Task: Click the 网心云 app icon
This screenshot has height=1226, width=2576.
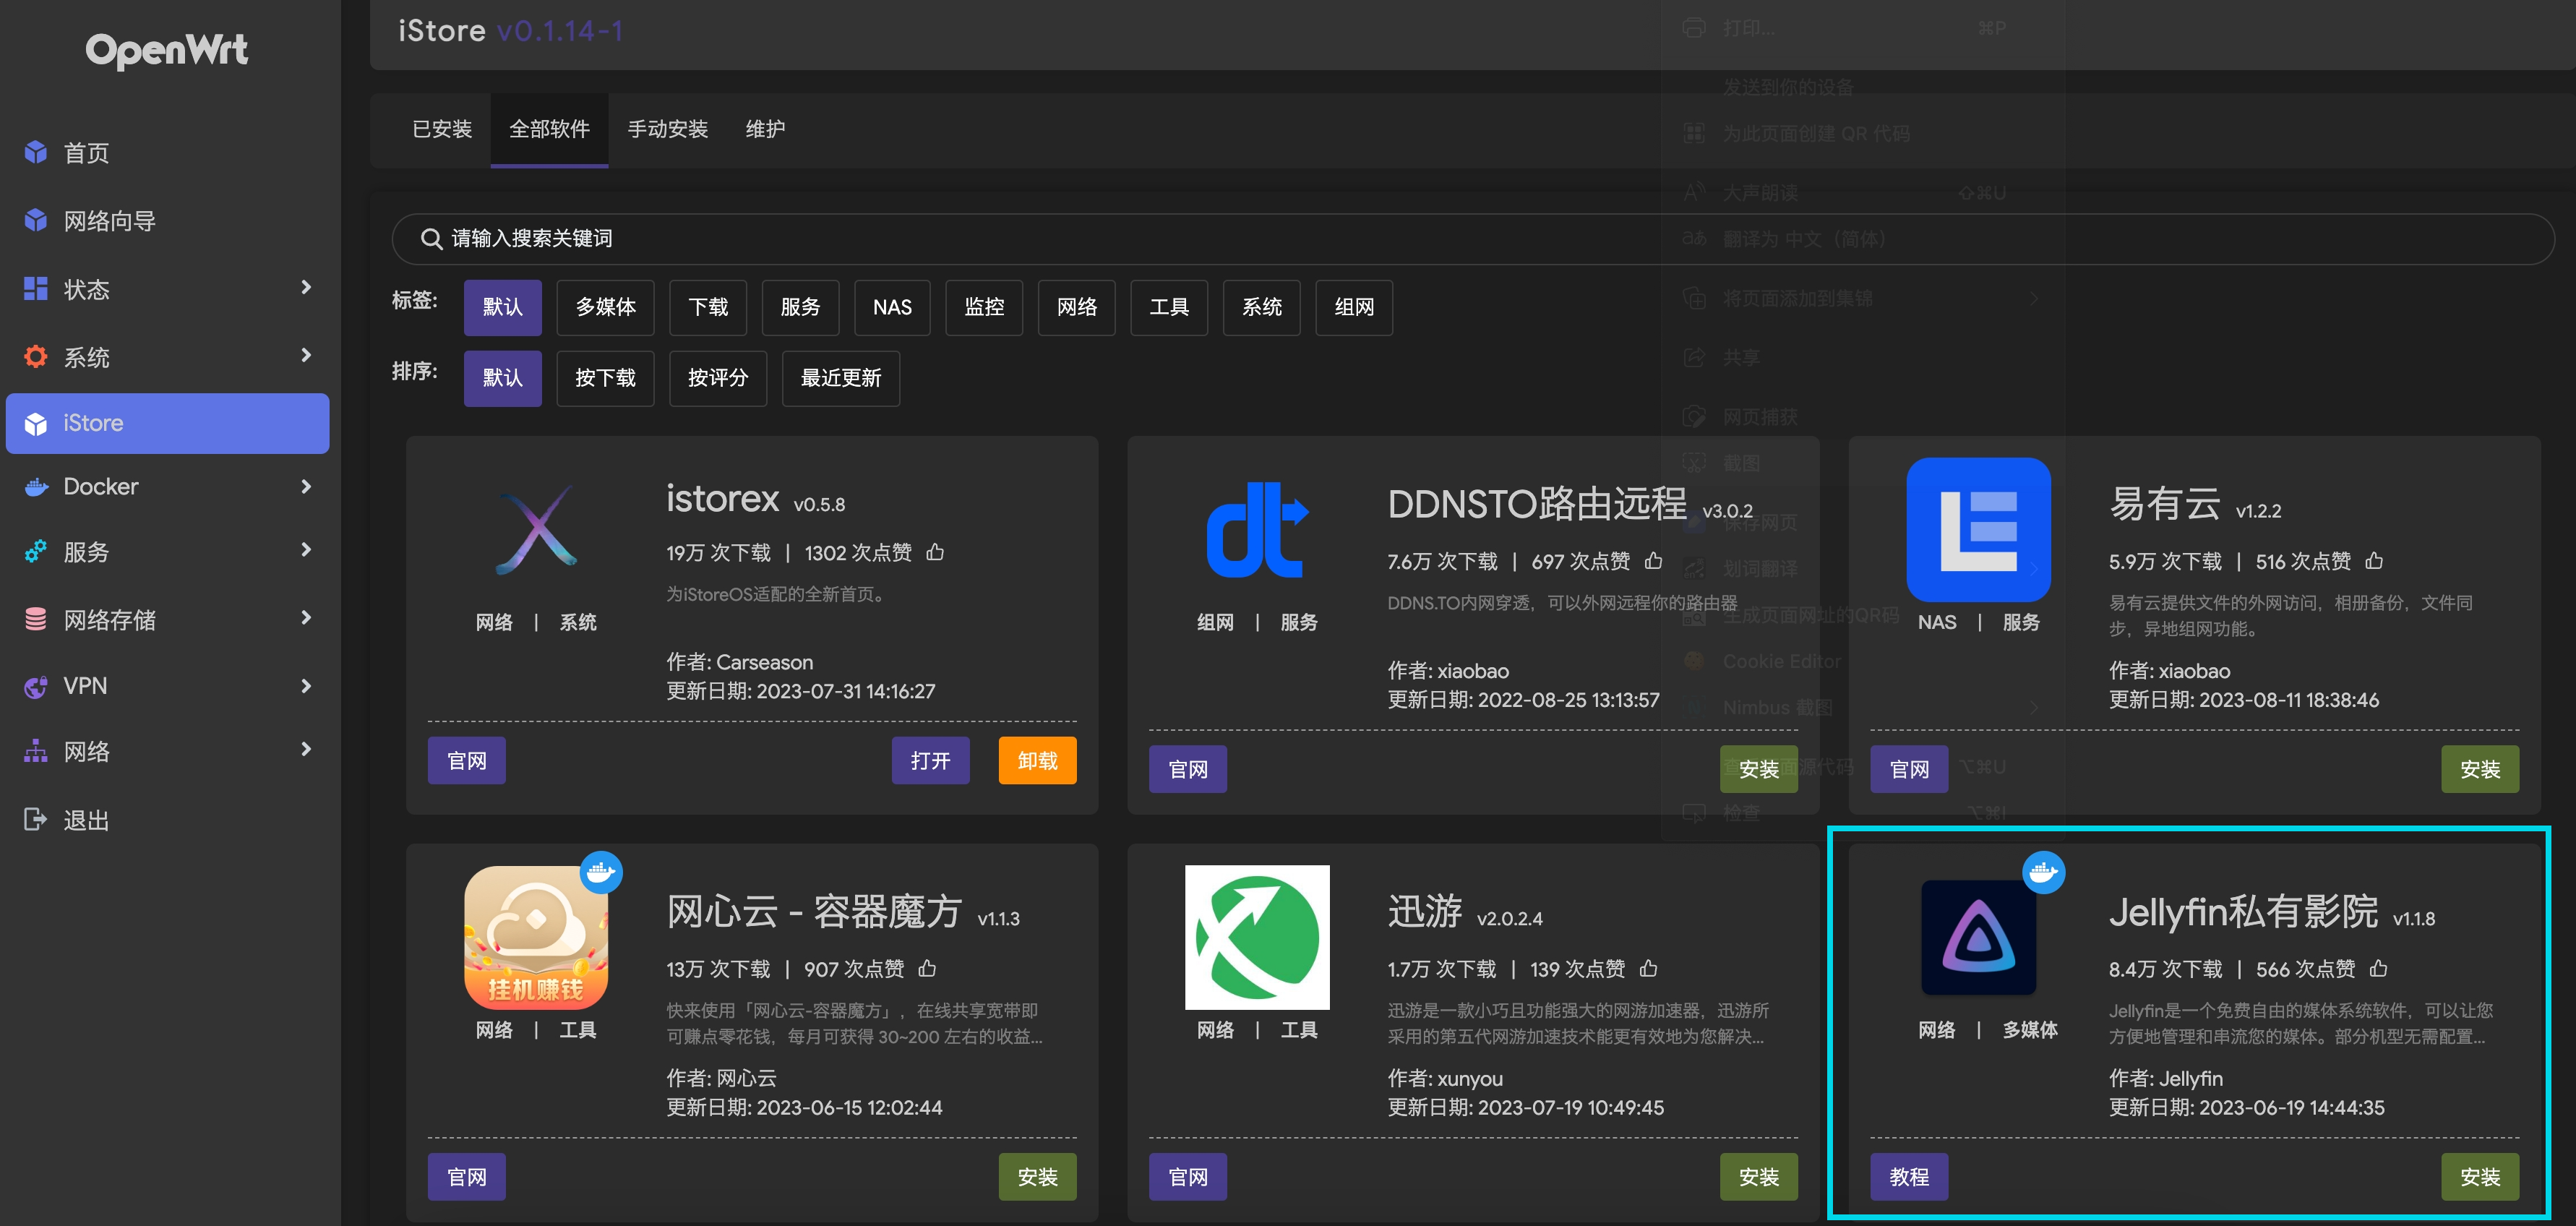Action: click(536, 937)
